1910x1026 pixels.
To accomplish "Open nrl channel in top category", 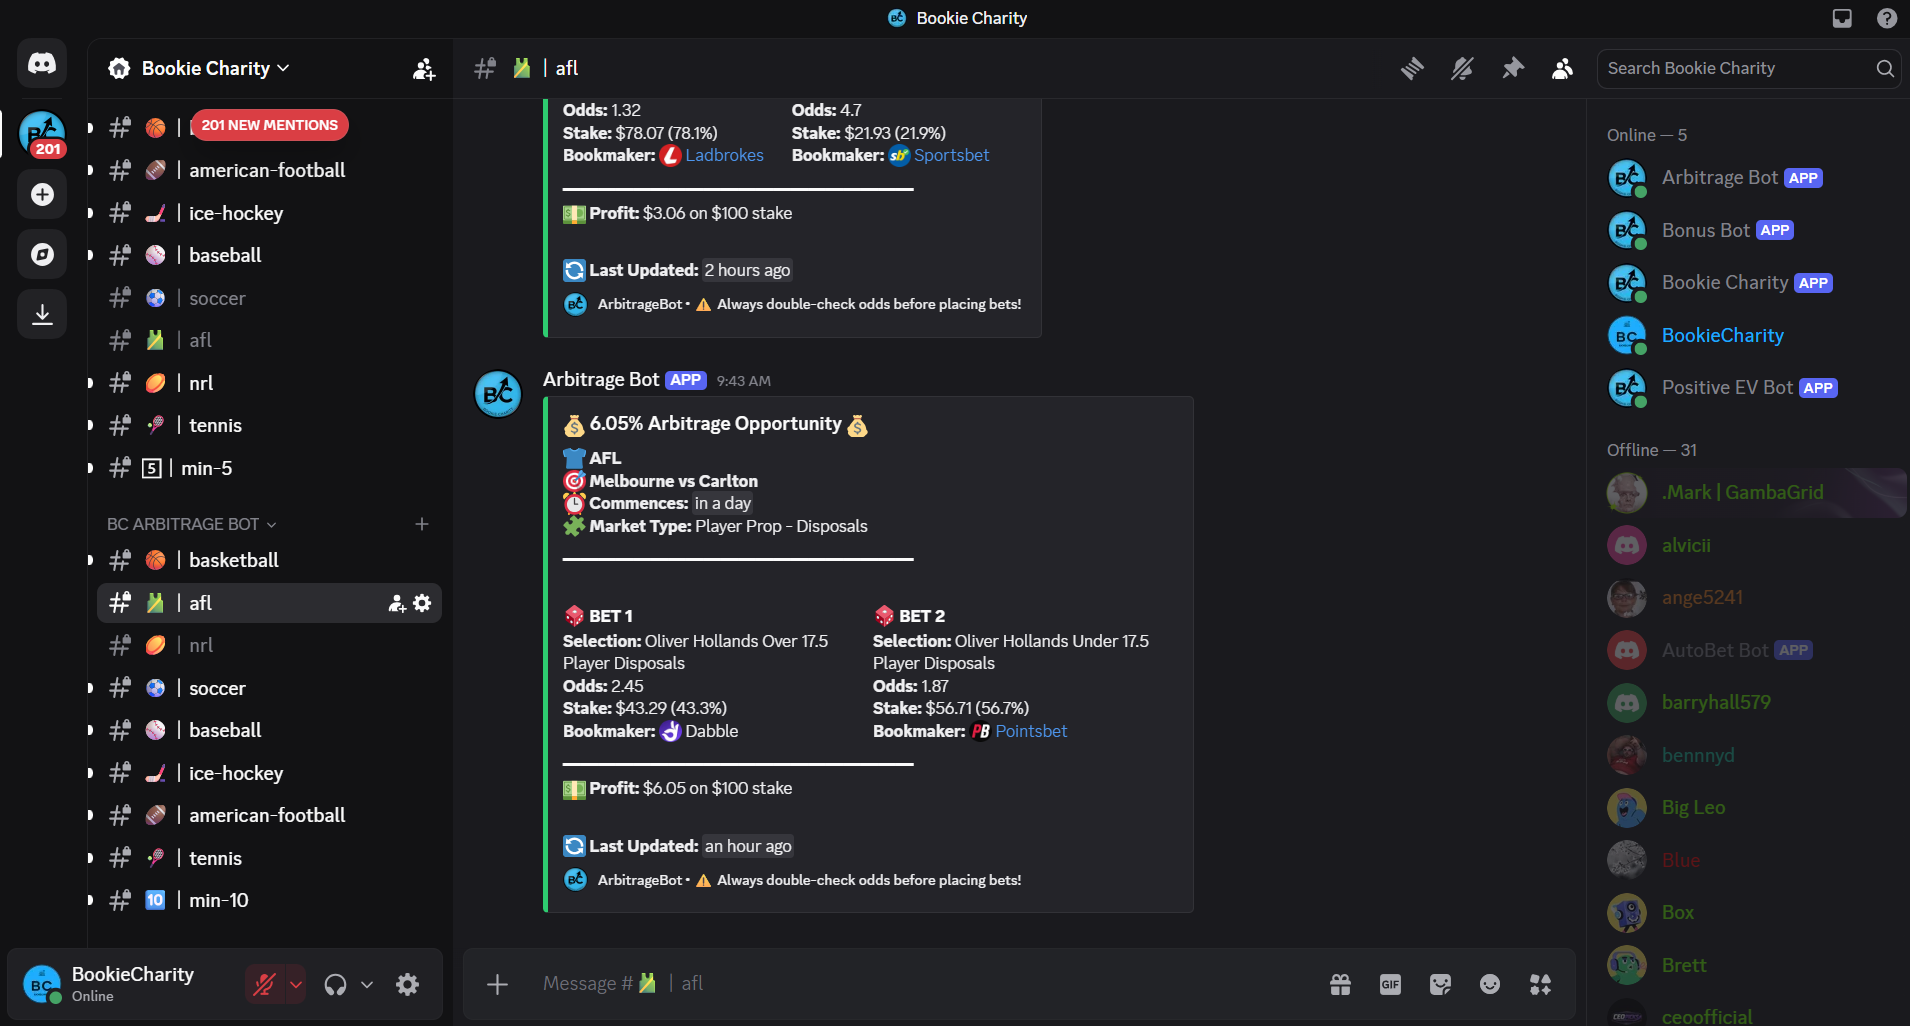I will click(x=268, y=383).
